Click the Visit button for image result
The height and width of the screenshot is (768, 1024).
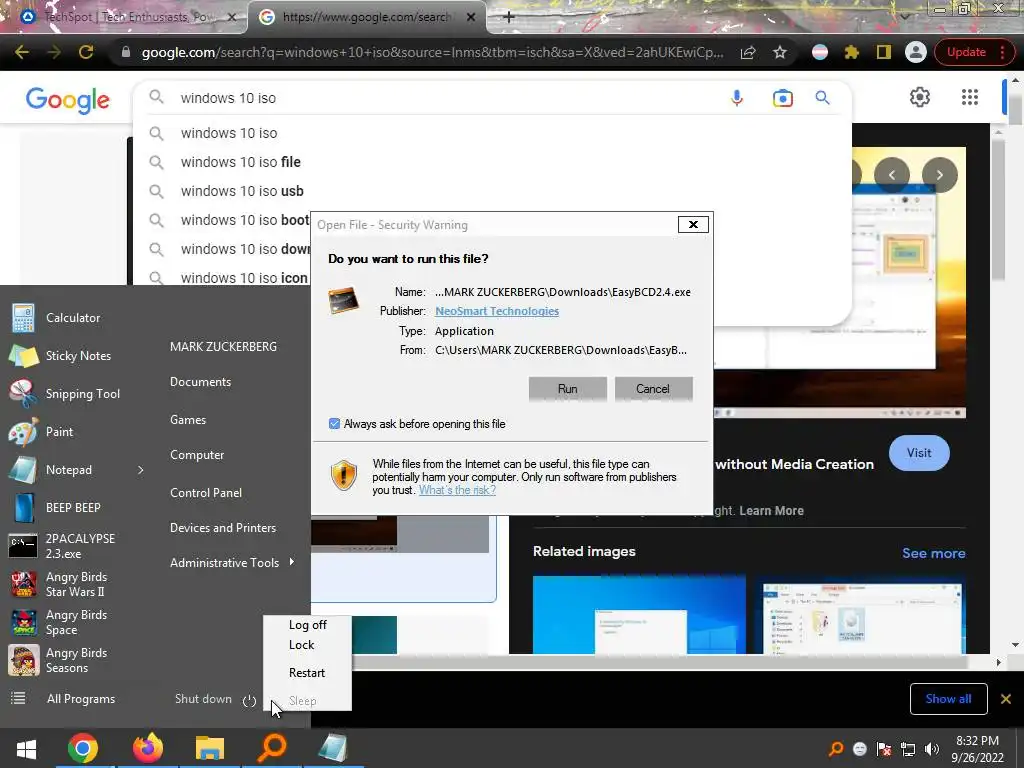point(919,453)
